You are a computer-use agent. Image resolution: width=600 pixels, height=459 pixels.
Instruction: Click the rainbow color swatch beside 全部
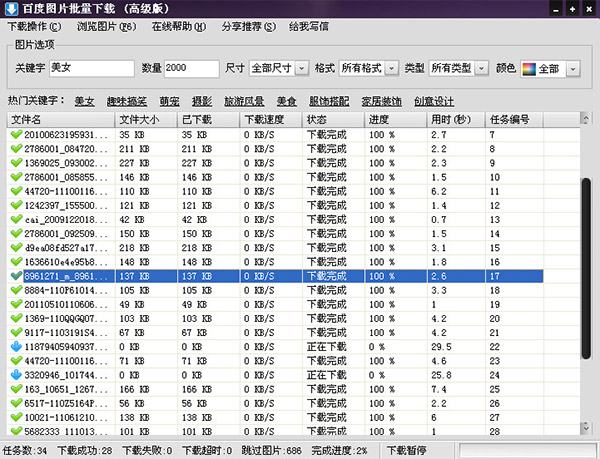(x=529, y=69)
